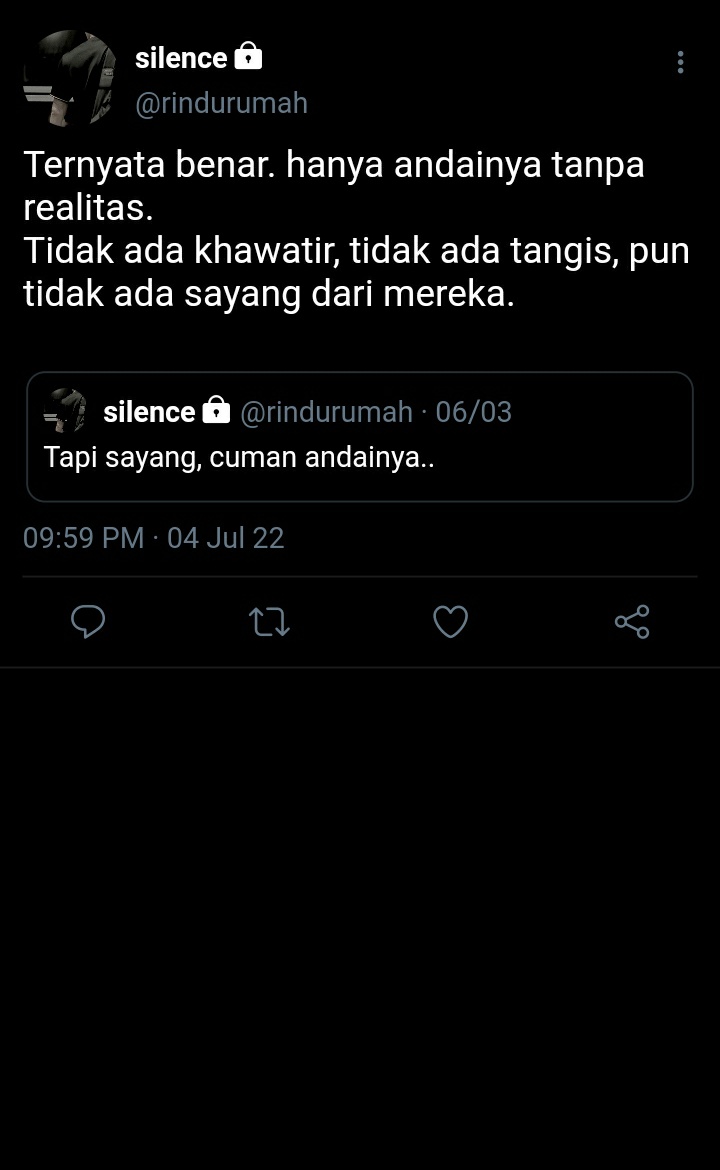This screenshot has height=1170, width=720.
Task: Open the three-dot tweet options menu
Action: pos(680,62)
